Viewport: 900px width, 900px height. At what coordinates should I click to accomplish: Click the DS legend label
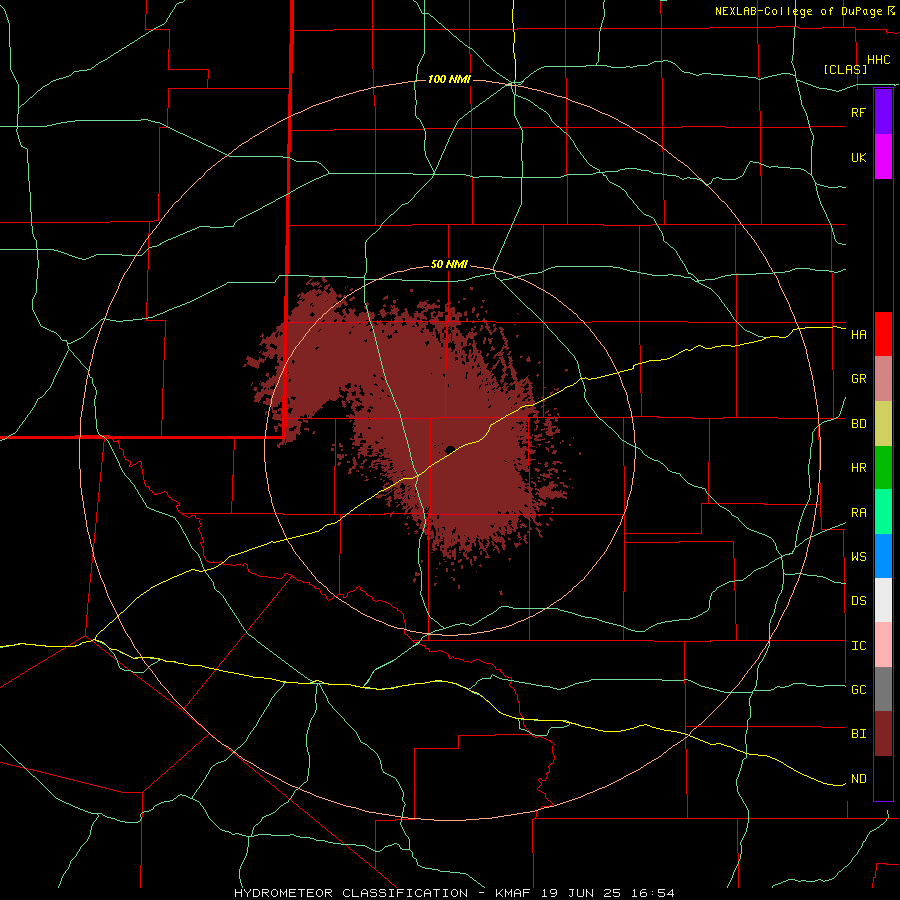click(x=858, y=601)
